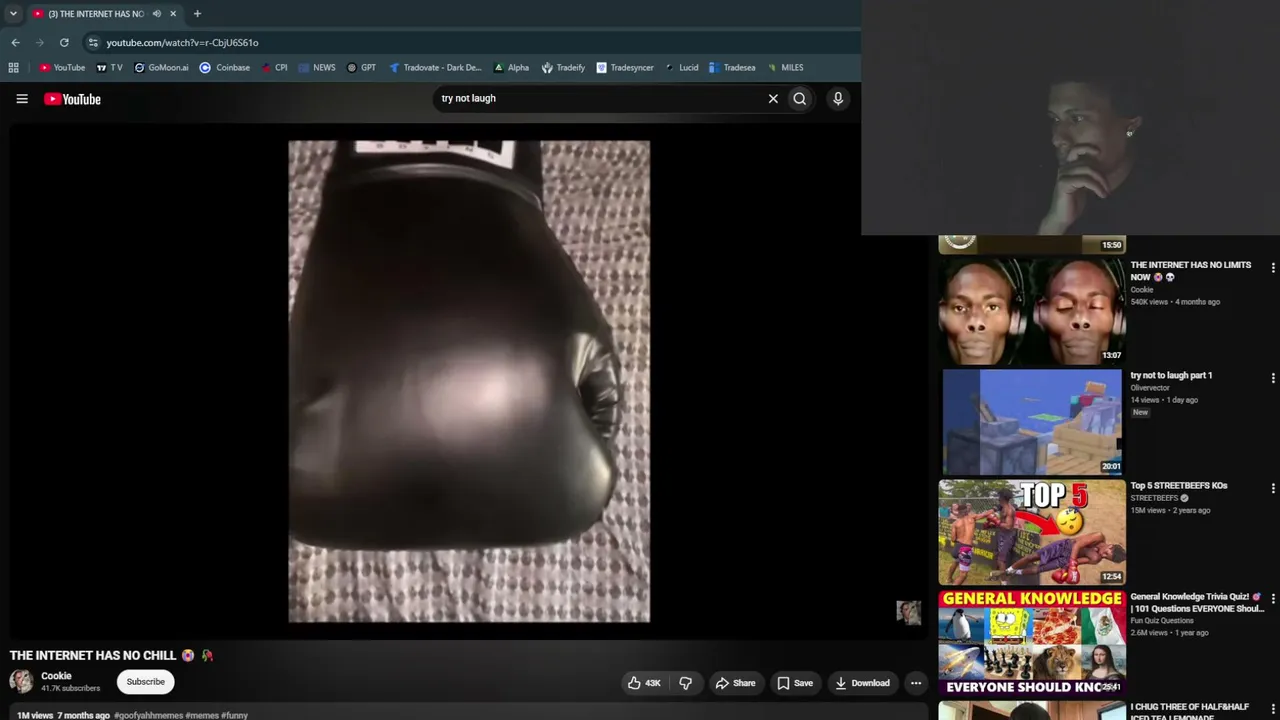
Task: Open 'Top 5 STREETBEEFS KOs' video title
Action: pos(1179,486)
